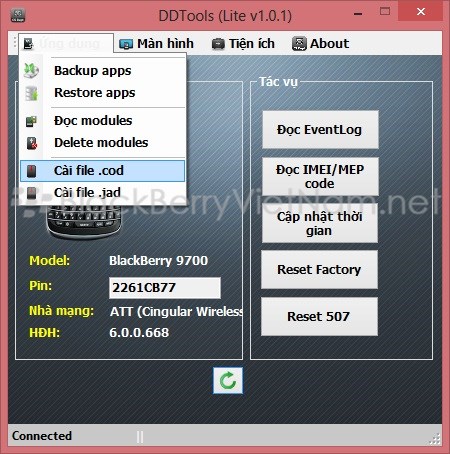Open the Màn hình menu
450x454 pixels.
click(156, 44)
